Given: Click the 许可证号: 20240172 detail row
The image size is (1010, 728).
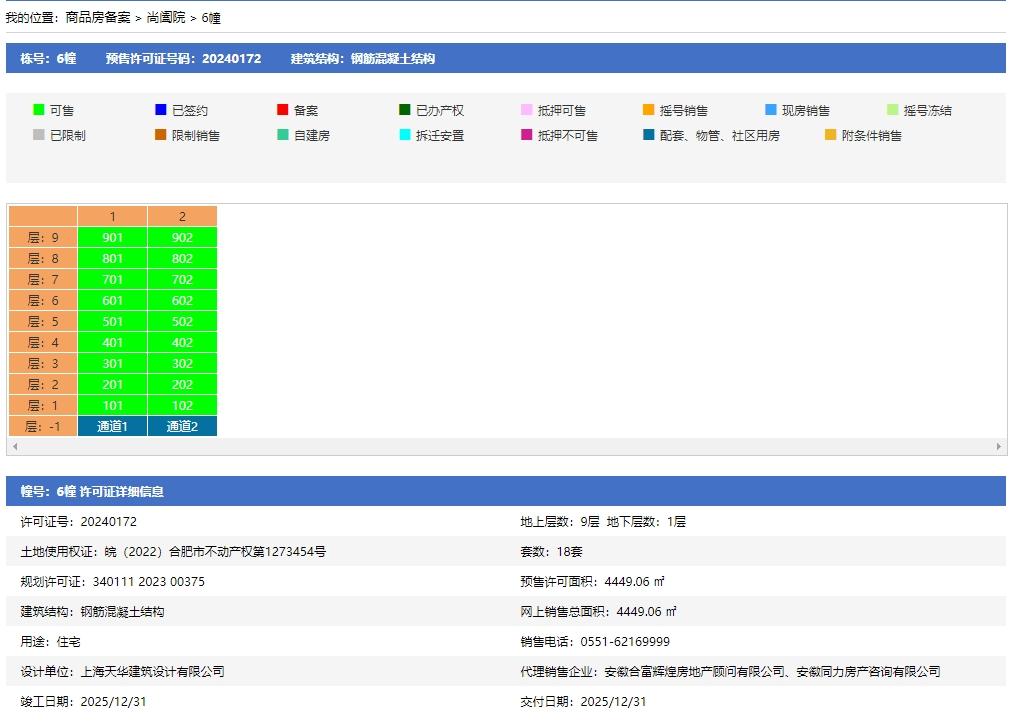Looking at the screenshot, I should tap(79, 521).
